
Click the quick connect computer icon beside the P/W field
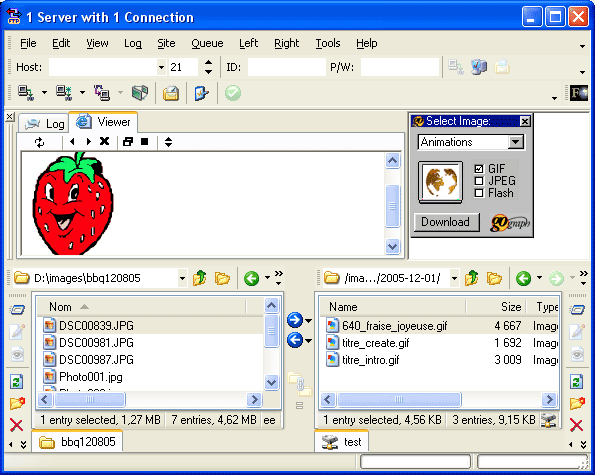(x=479, y=67)
